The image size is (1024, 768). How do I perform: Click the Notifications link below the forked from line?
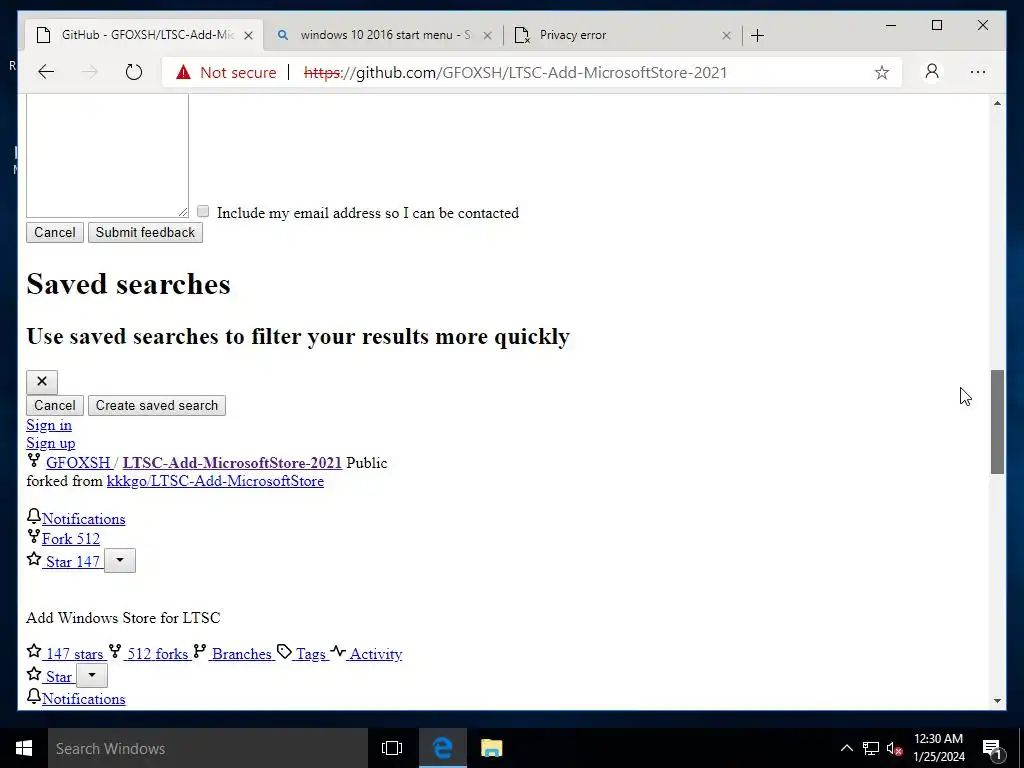point(84,519)
